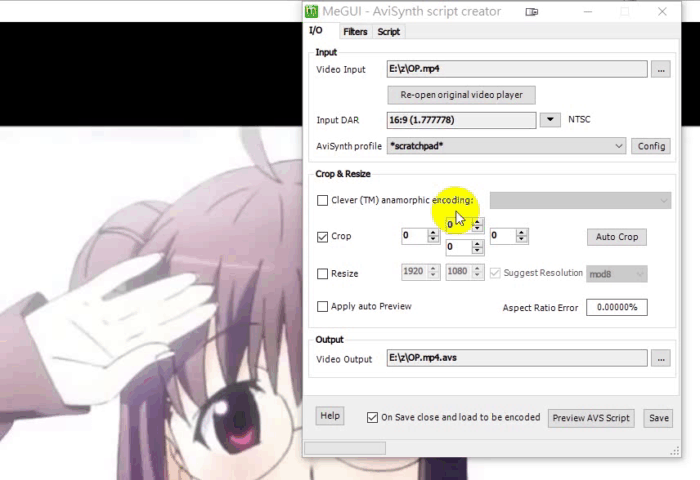Click the left crop number field
The width and height of the screenshot is (700, 480).
click(415, 236)
